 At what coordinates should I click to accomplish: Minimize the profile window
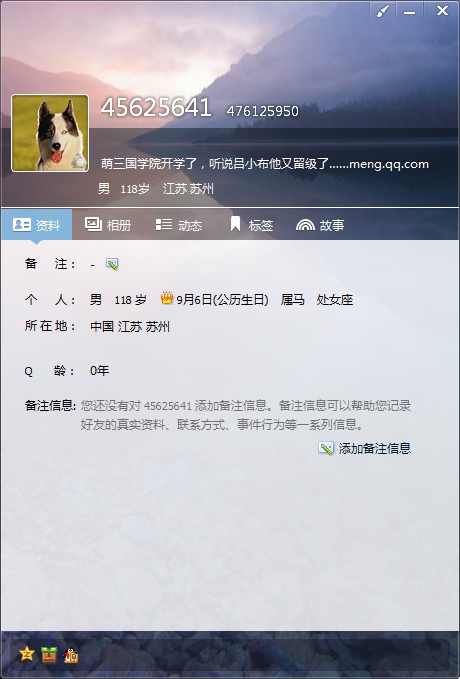tap(409, 11)
